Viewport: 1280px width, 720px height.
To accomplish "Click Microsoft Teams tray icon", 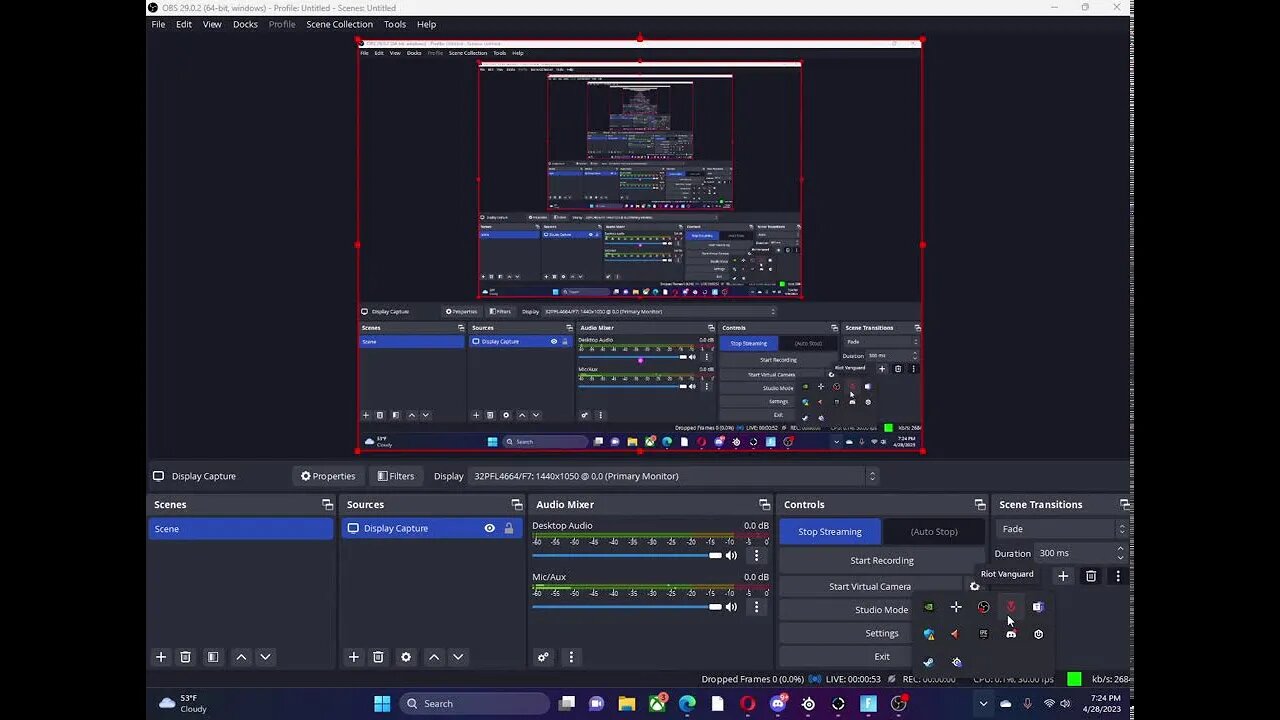I will point(1038,607).
